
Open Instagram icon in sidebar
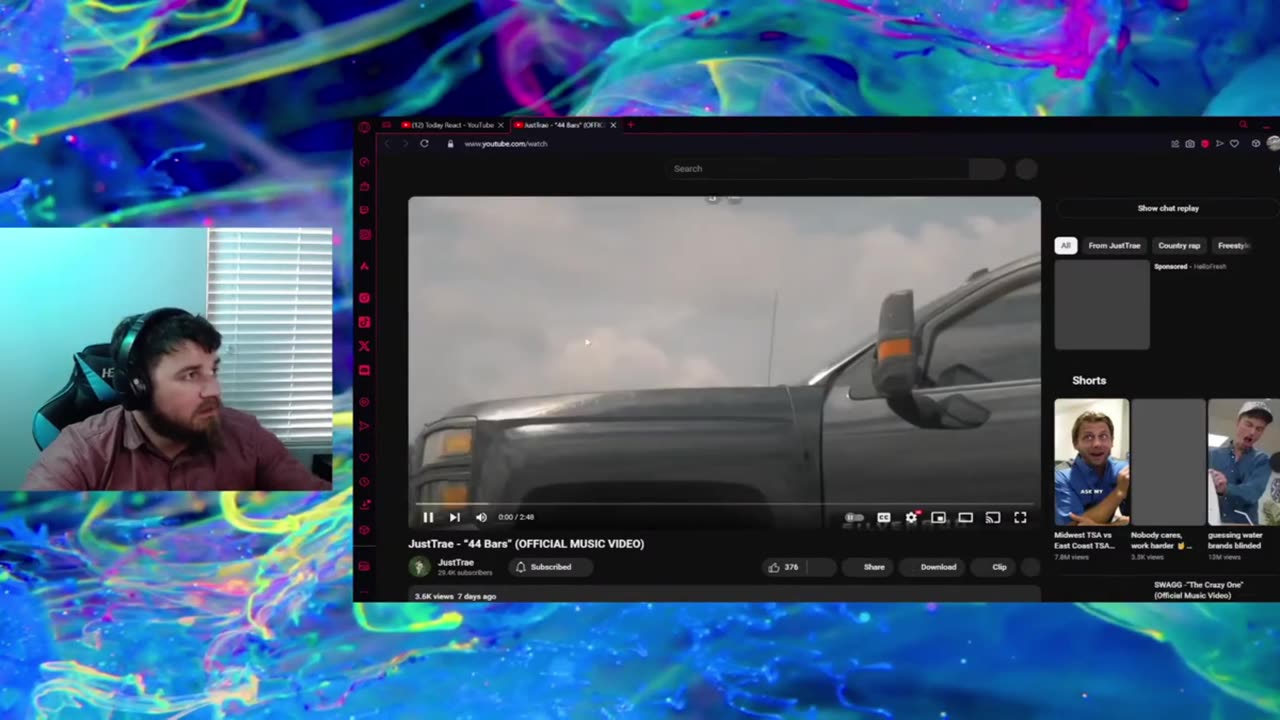point(364,298)
